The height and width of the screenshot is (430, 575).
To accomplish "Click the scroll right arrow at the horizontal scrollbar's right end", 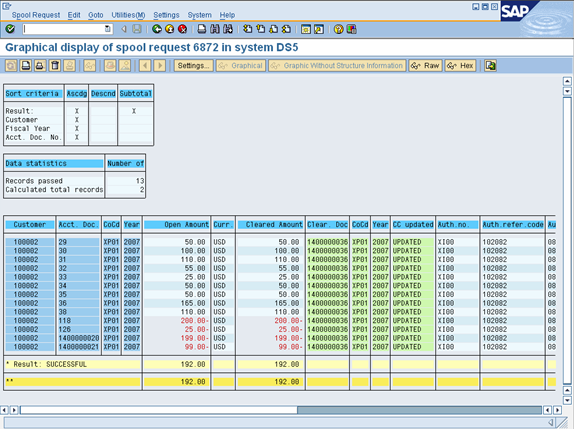I will (x=557, y=410).
